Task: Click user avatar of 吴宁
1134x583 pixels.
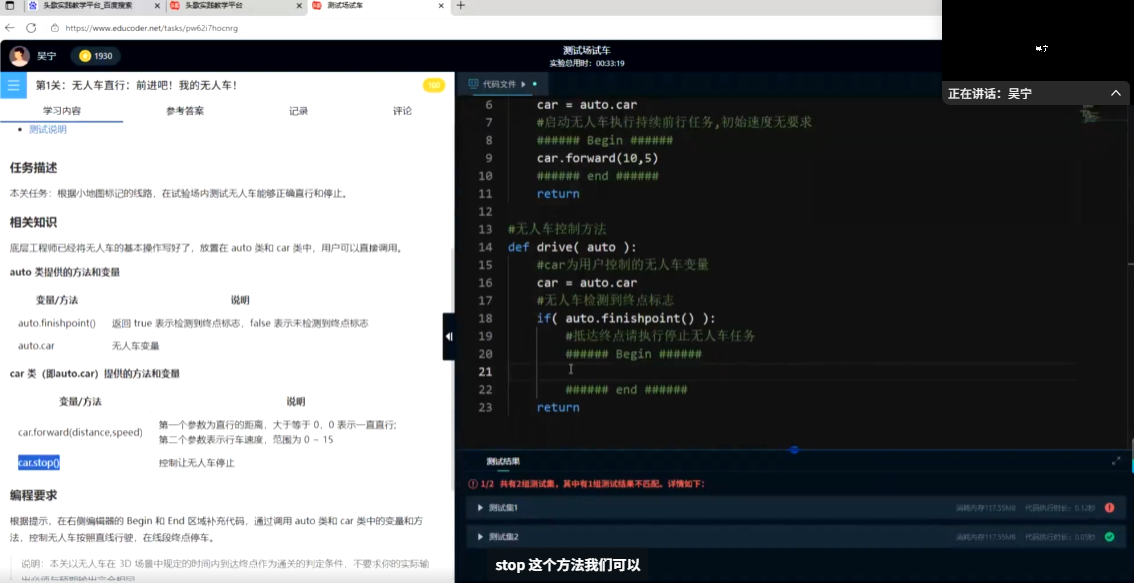Action: click(19, 56)
